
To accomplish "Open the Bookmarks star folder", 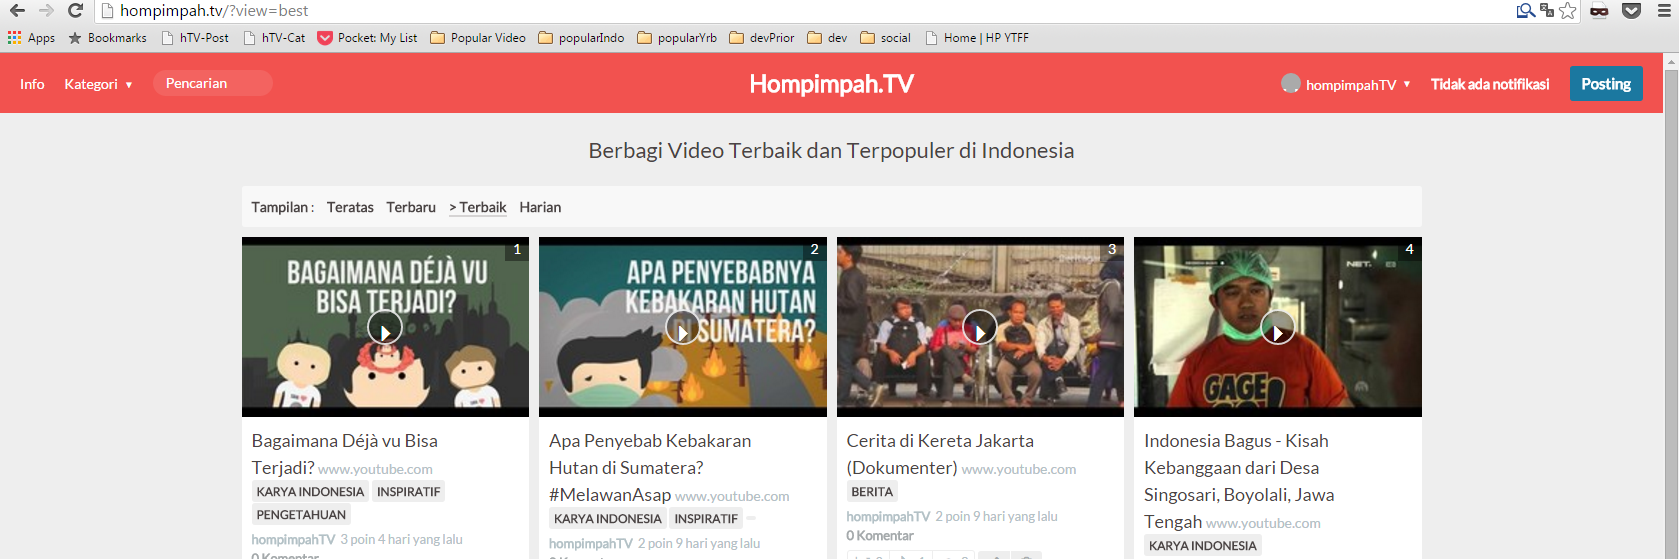I will (x=107, y=38).
